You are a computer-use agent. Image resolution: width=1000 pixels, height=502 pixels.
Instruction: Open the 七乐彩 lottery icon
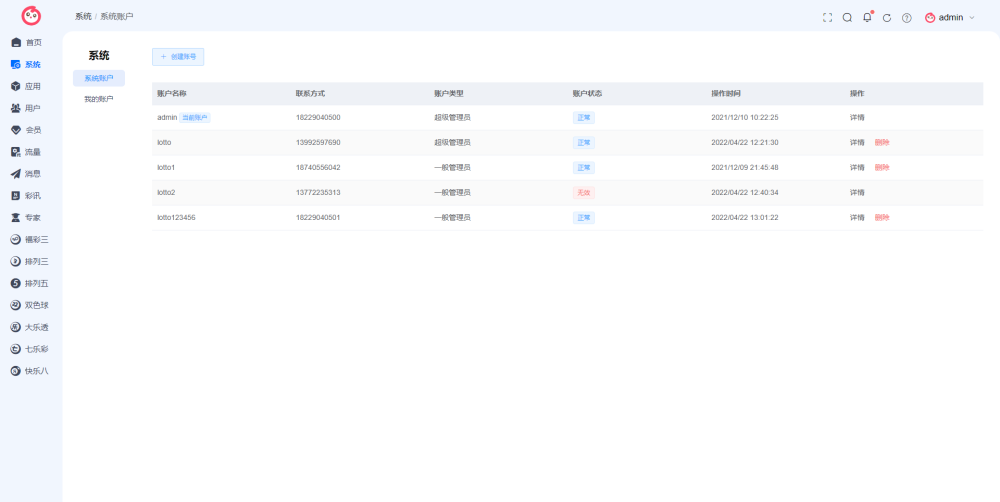click(16, 349)
